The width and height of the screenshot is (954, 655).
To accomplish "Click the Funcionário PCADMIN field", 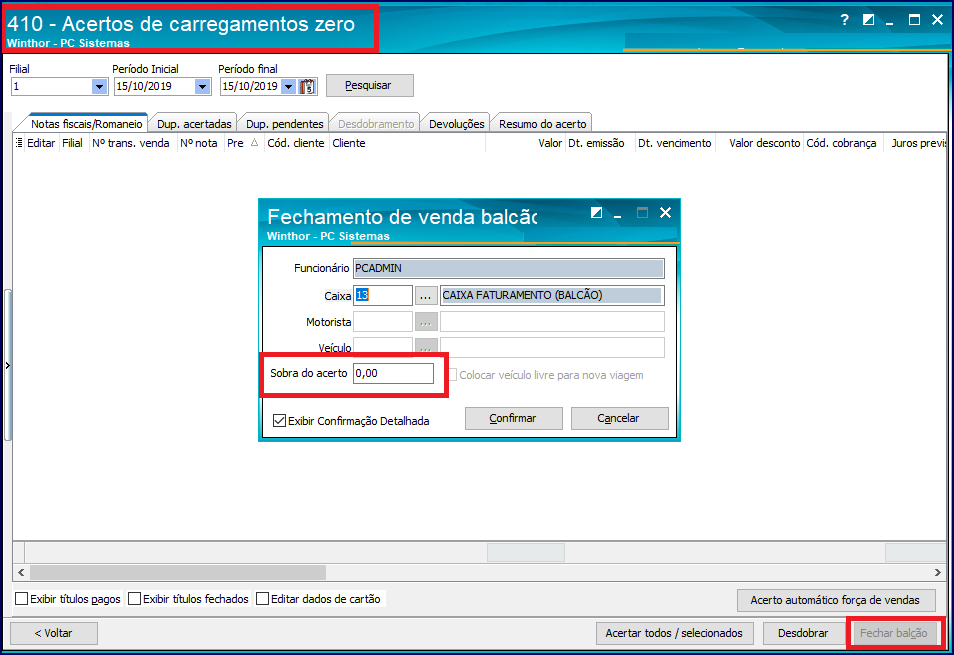I will [509, 268].
